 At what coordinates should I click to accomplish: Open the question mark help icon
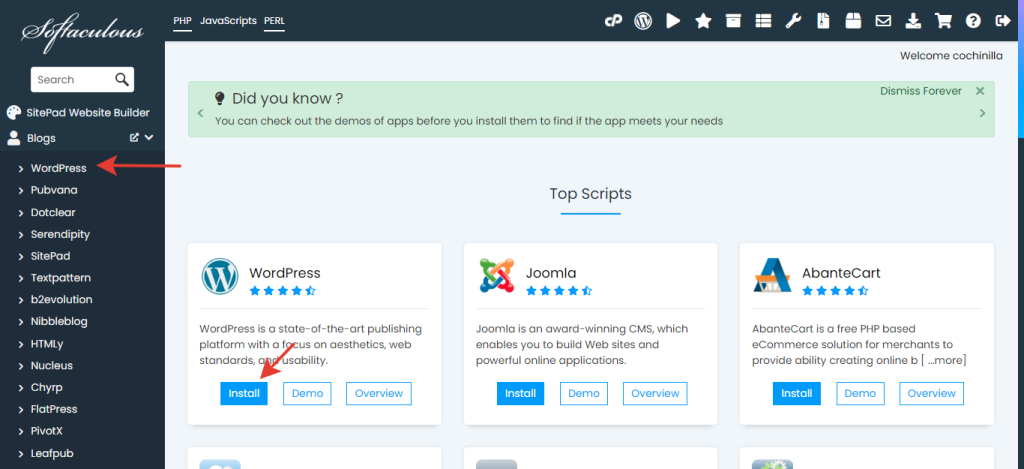[973, 21]
